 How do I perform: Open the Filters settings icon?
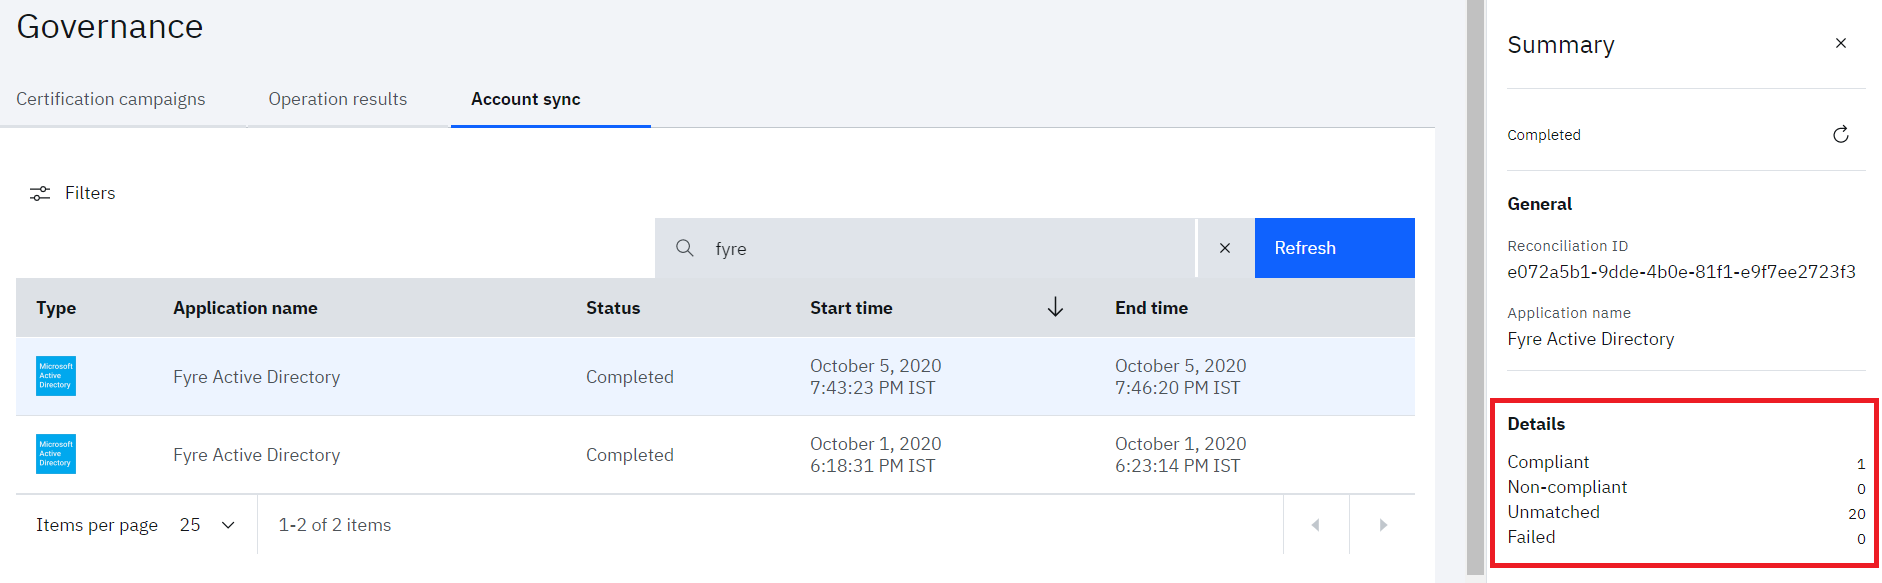pyautogui.click(x=40, y=193)
